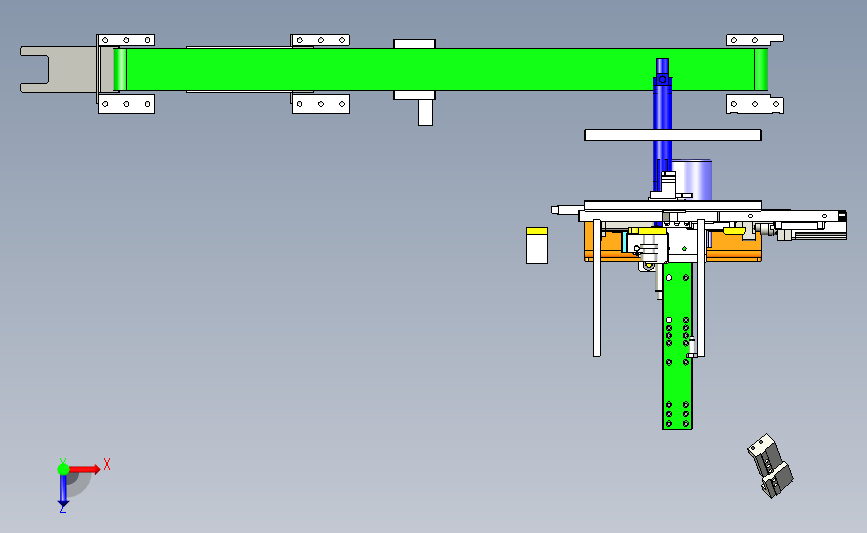Select the white motor block atop conveyor center
This screenshot has height=533, width=867.
[x=415, y=44]
